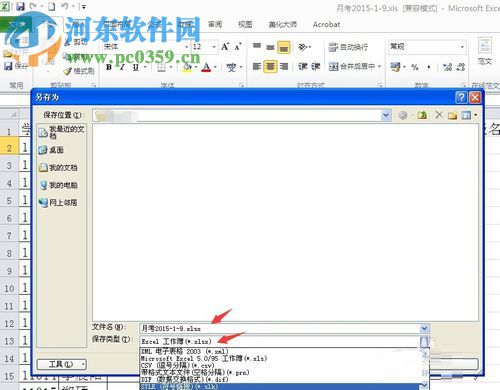Select the highlighted Bottom Align button
The width and height of the screenshot is (500, 390).
click(x=284, y=47)
